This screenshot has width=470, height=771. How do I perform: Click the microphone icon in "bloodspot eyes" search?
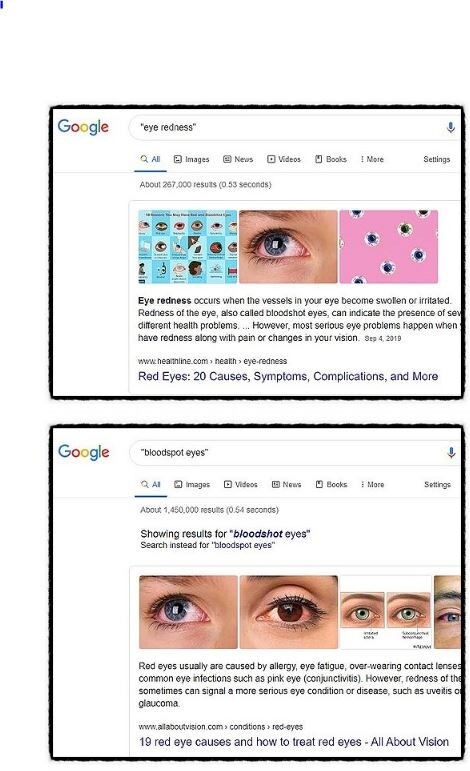[451, 452]
